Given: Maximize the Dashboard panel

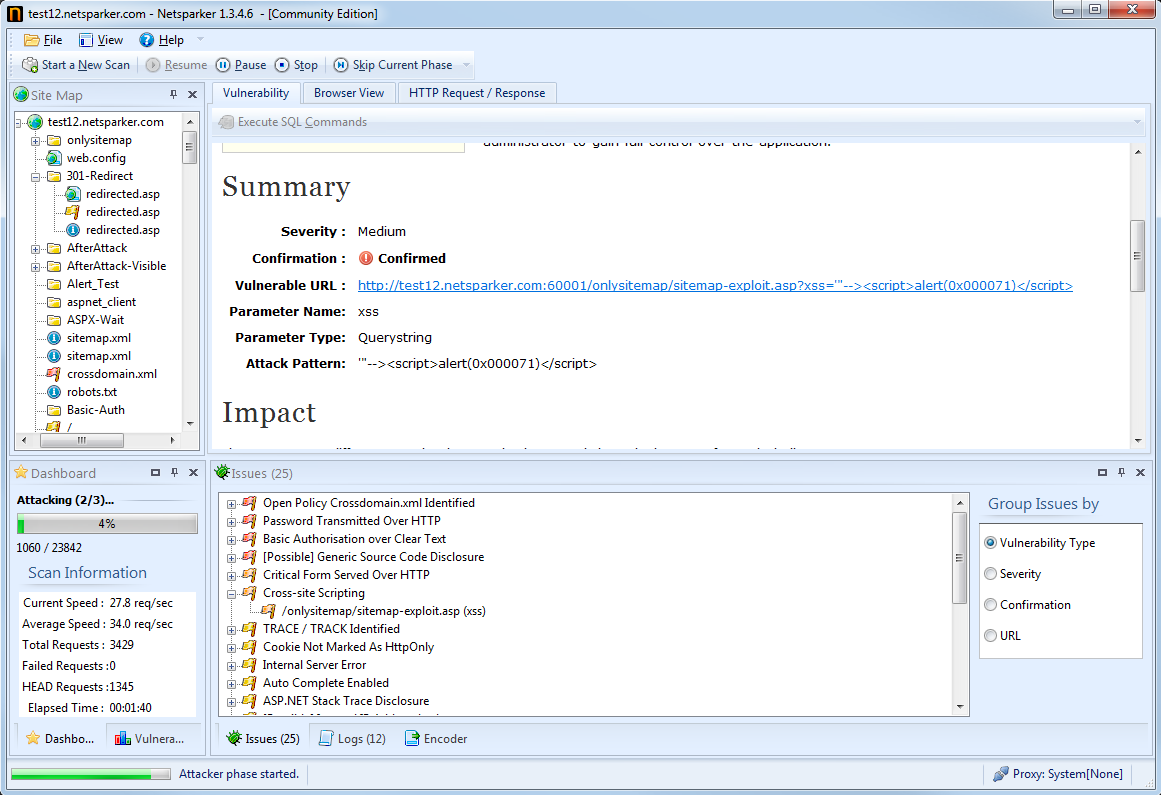Looking at the screenshot, I should (x=155, y=472).
